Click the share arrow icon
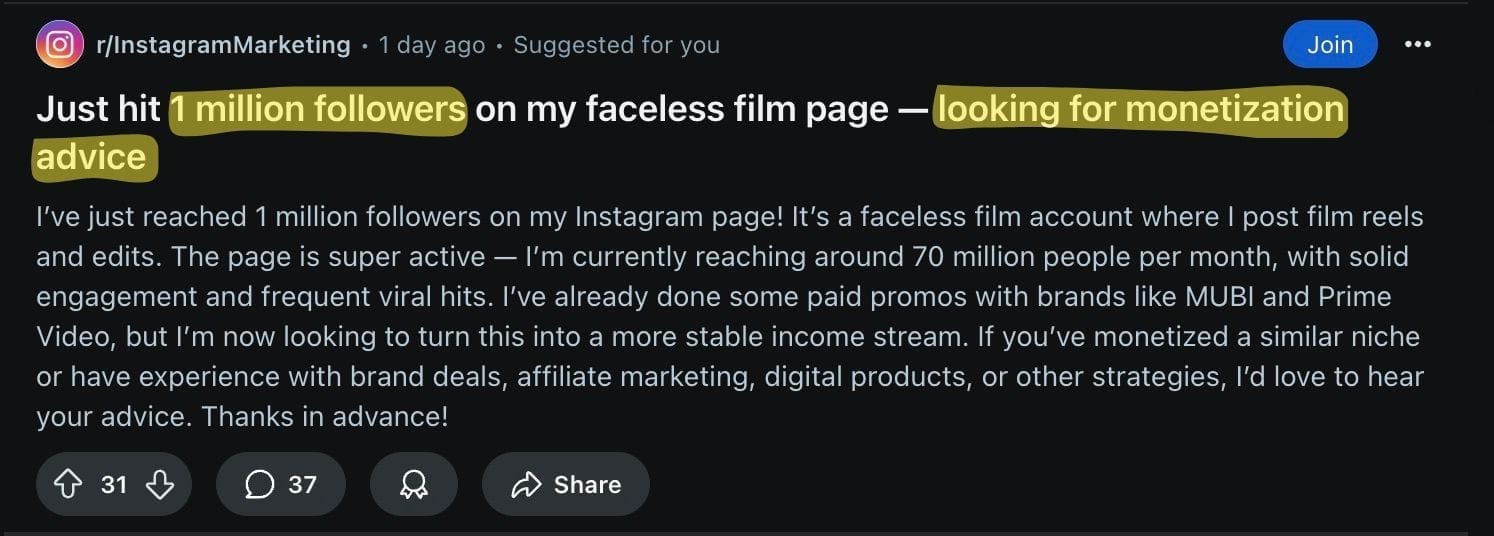The width and height of the screenshot is (1494, 536). coord(526,485)
